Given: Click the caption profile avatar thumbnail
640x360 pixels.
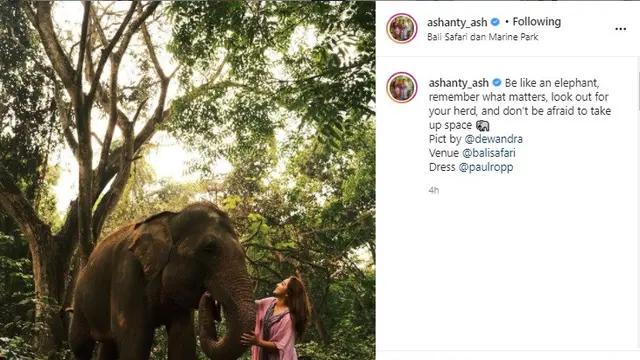Looking at the screenshot, I should pyautogui.click(x=402, y=87).
